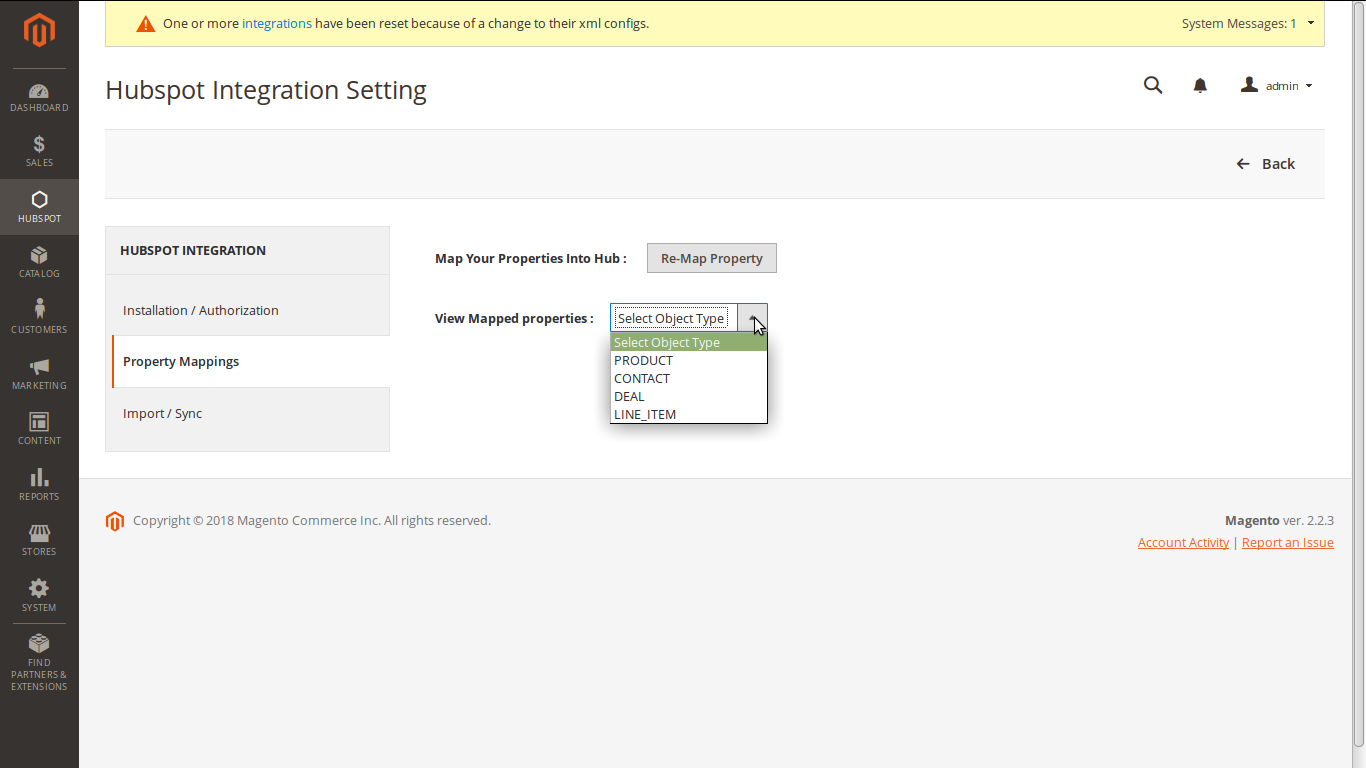Follow the integrations link in the warning
This screenshot has height=768, width=1366.
[277, 23]
